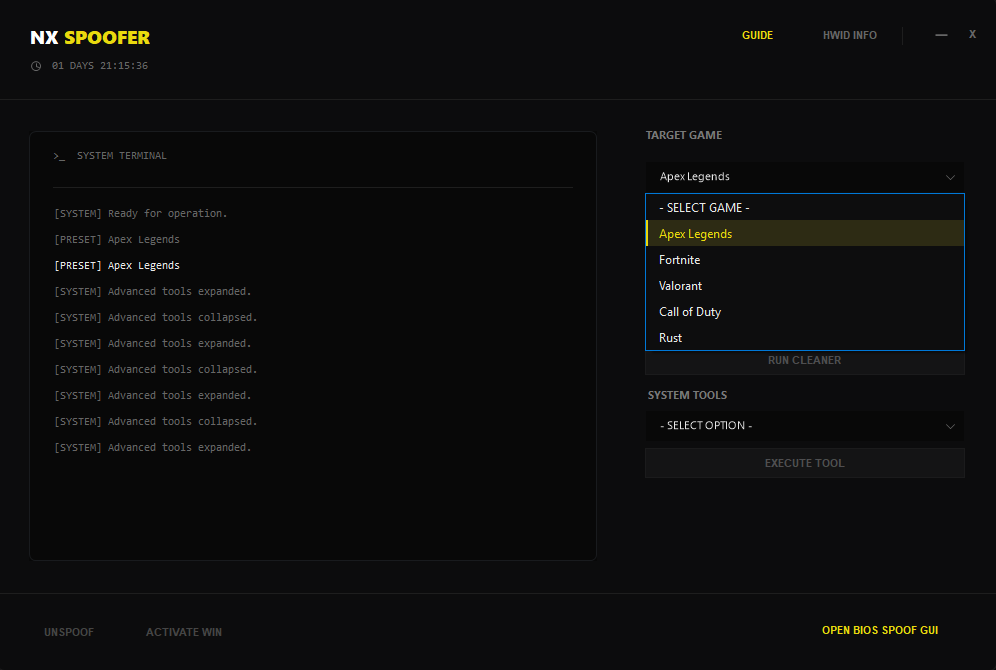Click the SYSTEM TERMINAL heading
The width and height of the screenshot is (996, 670).
tap(122, 156)
